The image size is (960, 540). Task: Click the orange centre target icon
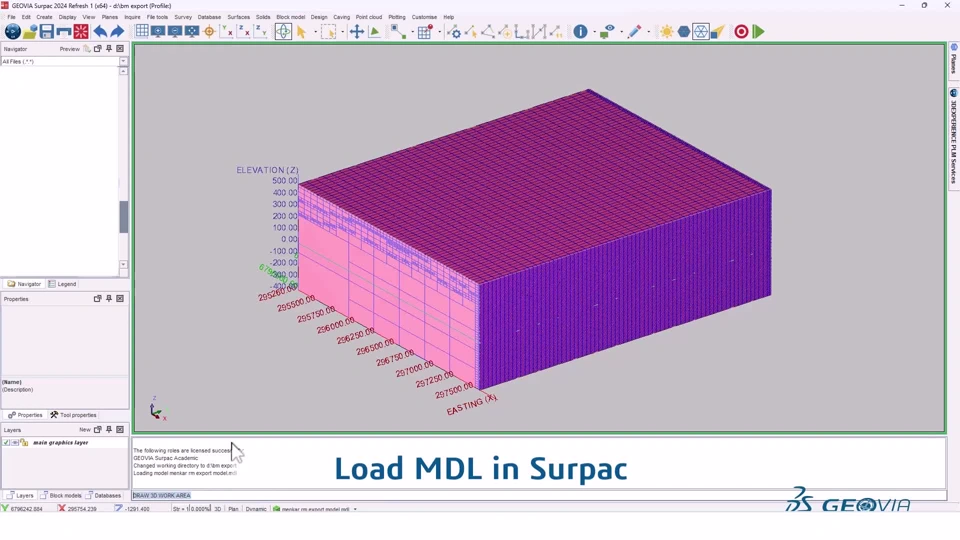tap(209, 32)
